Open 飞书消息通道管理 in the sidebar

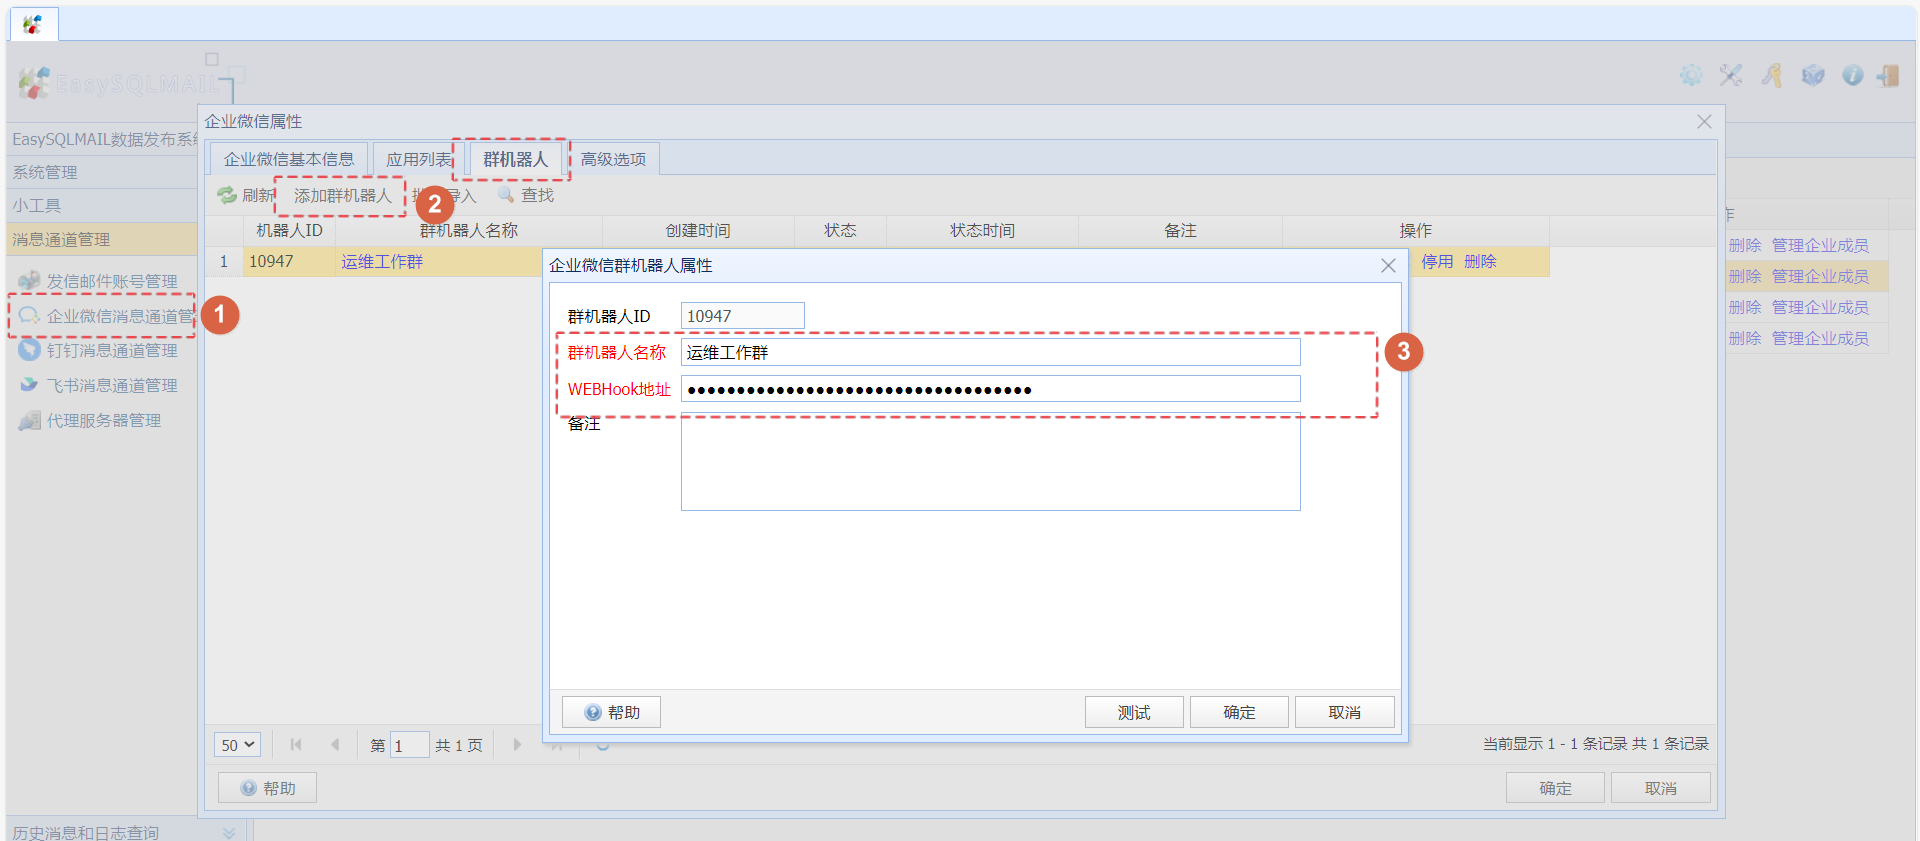99,385
